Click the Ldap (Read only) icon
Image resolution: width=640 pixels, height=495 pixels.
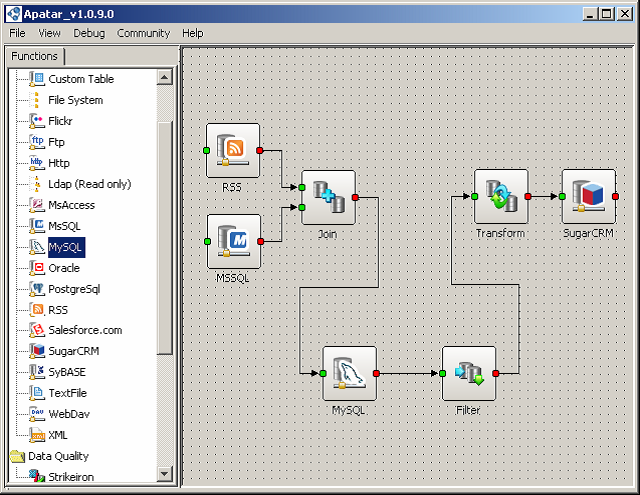[x=37, y=184]
